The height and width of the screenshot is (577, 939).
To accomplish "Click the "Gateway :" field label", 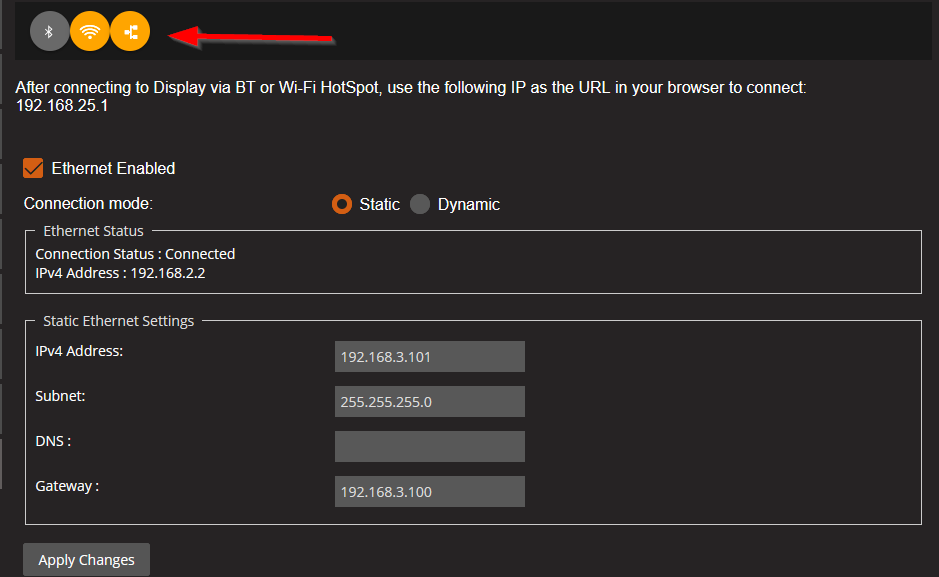I will click(x=67, y=486).
